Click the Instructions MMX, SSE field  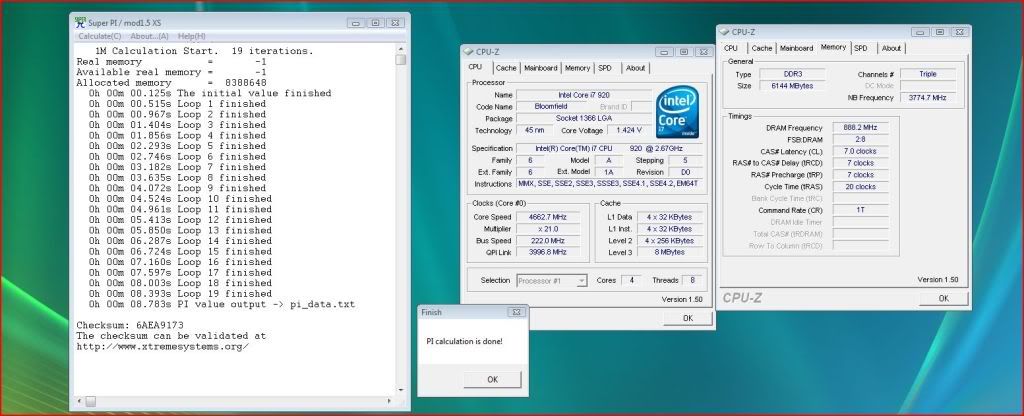pyautogui.click(x=610, y=184)
